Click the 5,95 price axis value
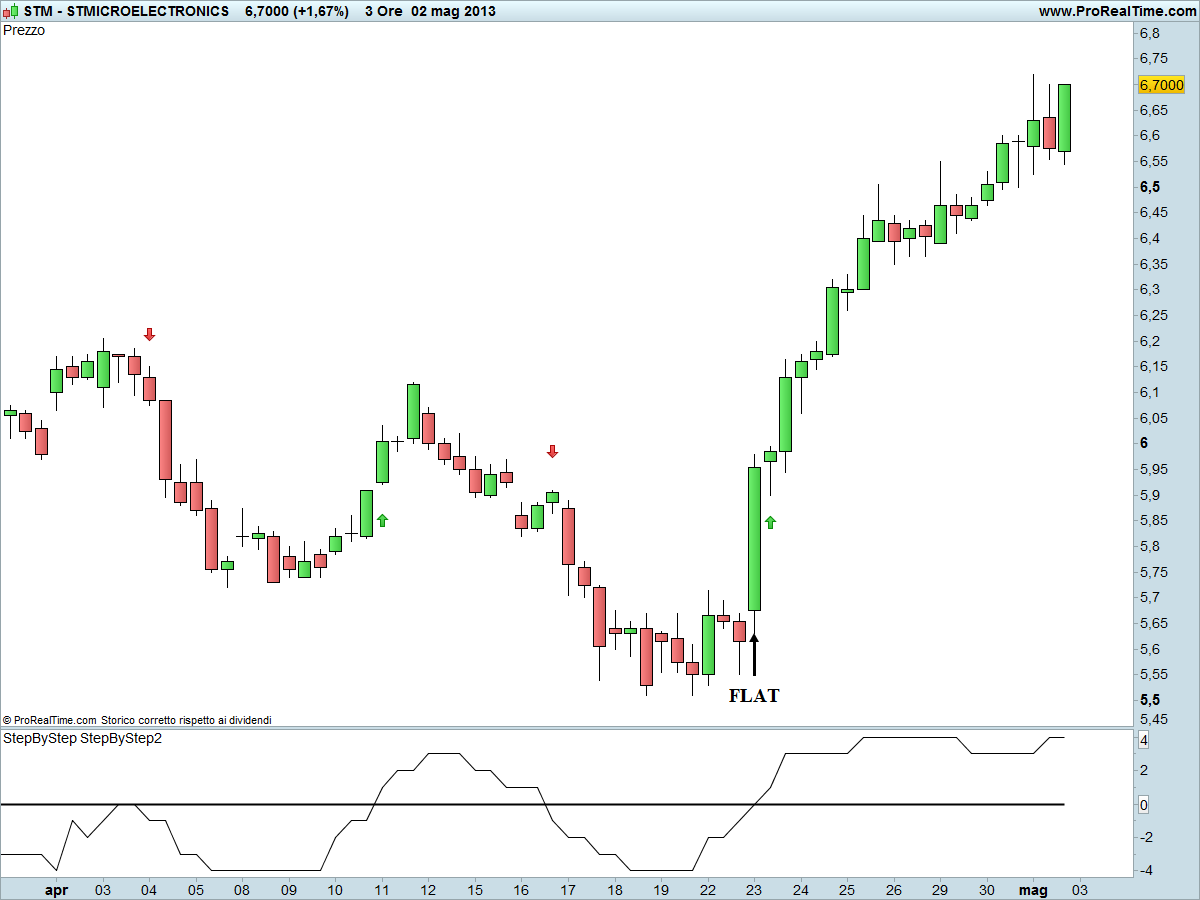 [x=1153, y=469]
